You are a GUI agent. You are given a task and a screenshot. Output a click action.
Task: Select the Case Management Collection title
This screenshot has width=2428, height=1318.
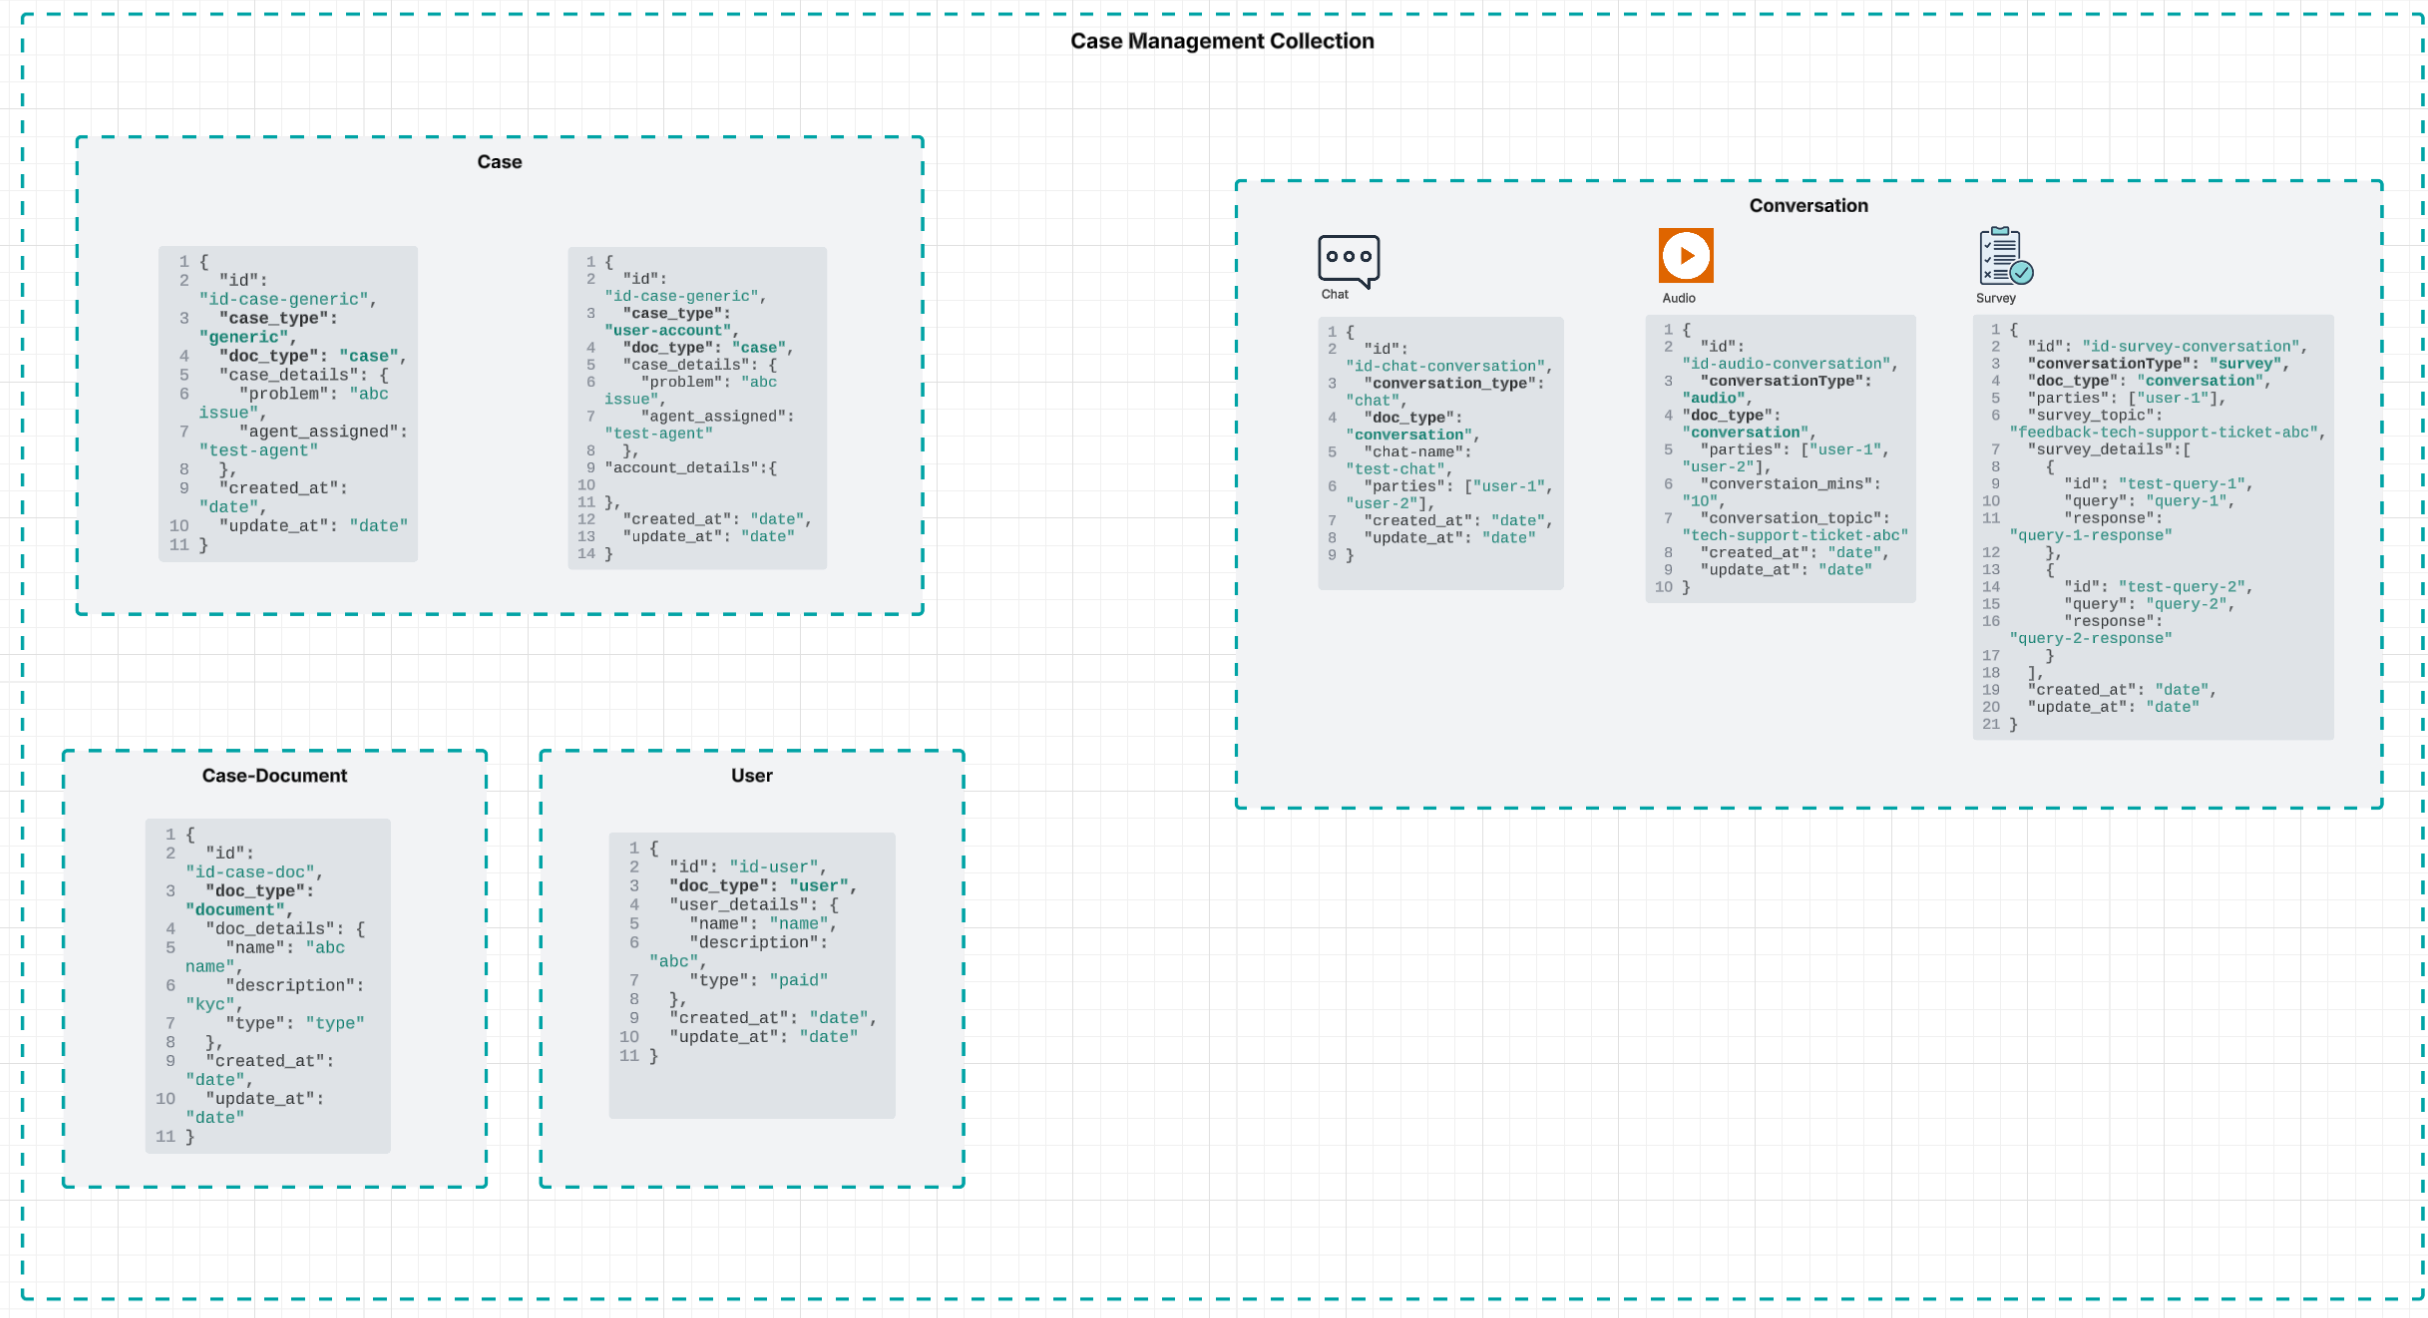(1222, 41)
